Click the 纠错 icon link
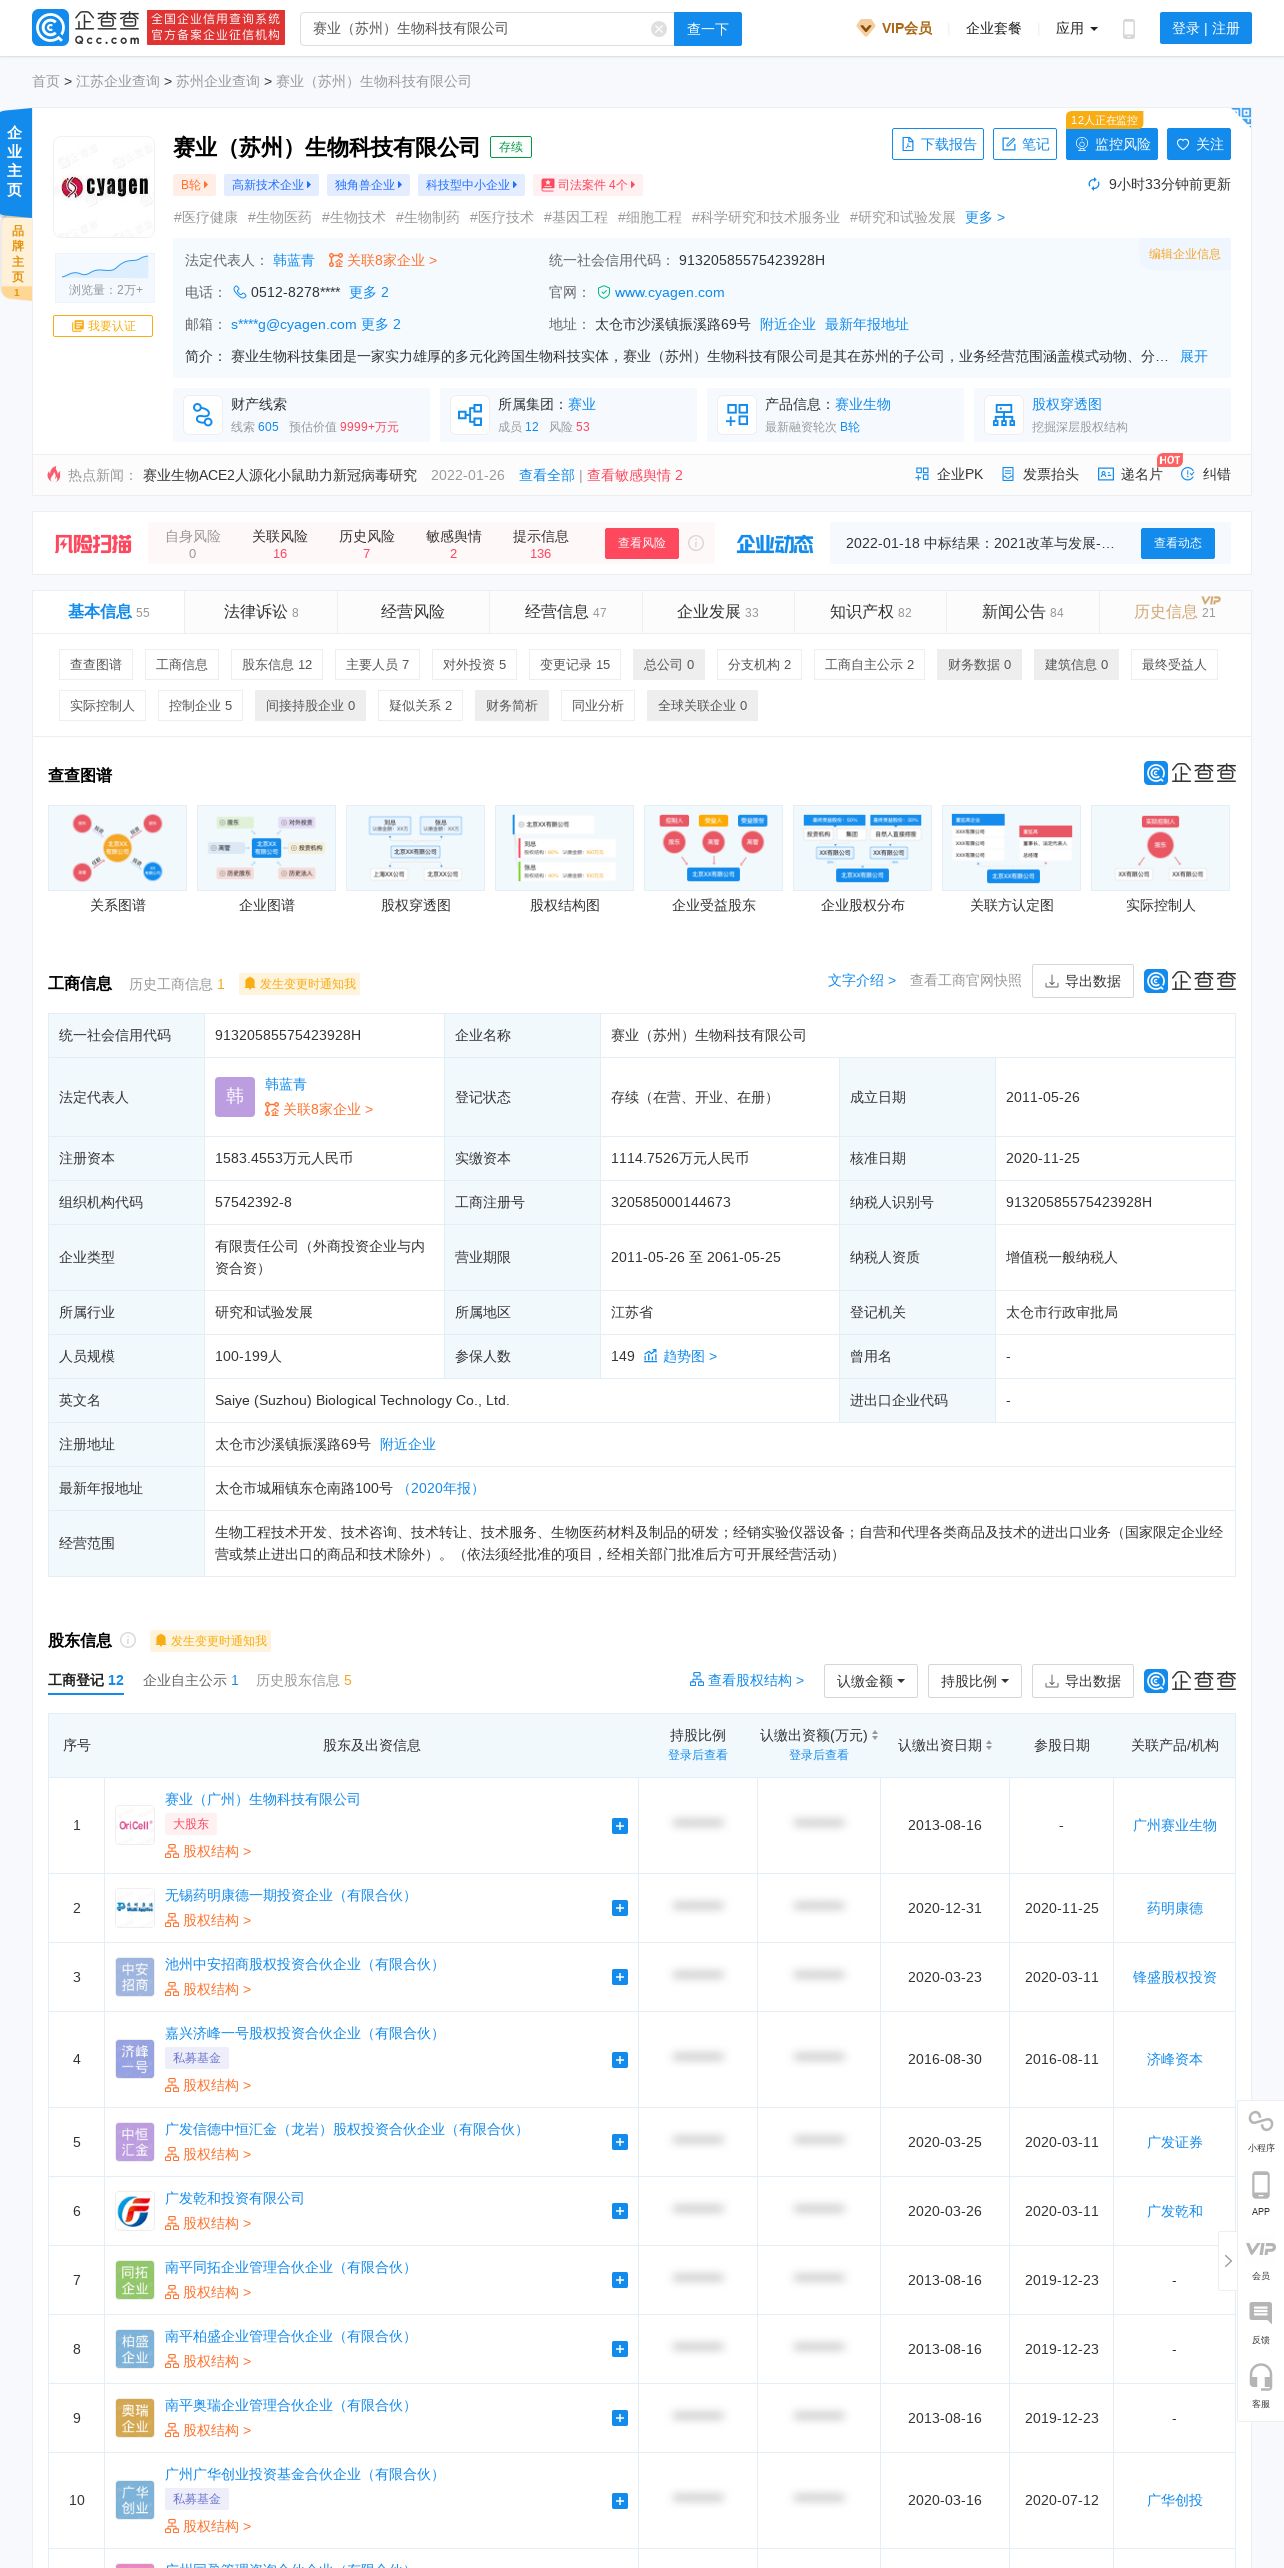Image resolution: width=1284 pixels, height=2568 pixels. [1205, 474]
